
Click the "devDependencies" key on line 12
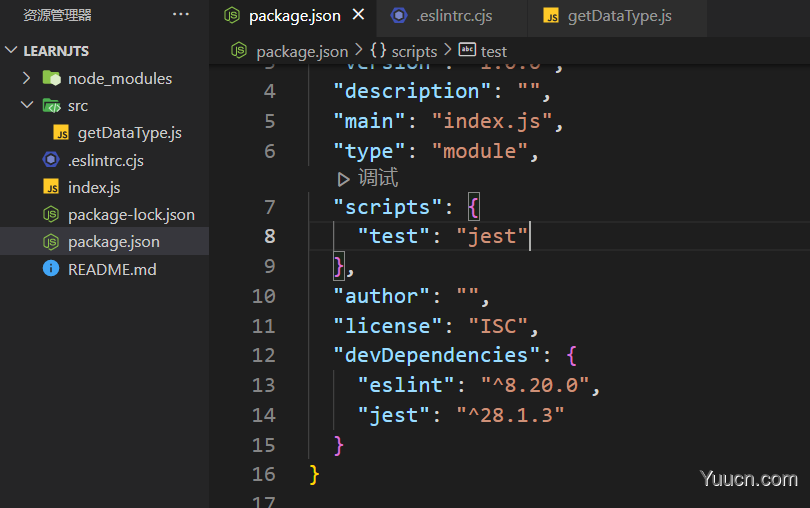(437, 355)
